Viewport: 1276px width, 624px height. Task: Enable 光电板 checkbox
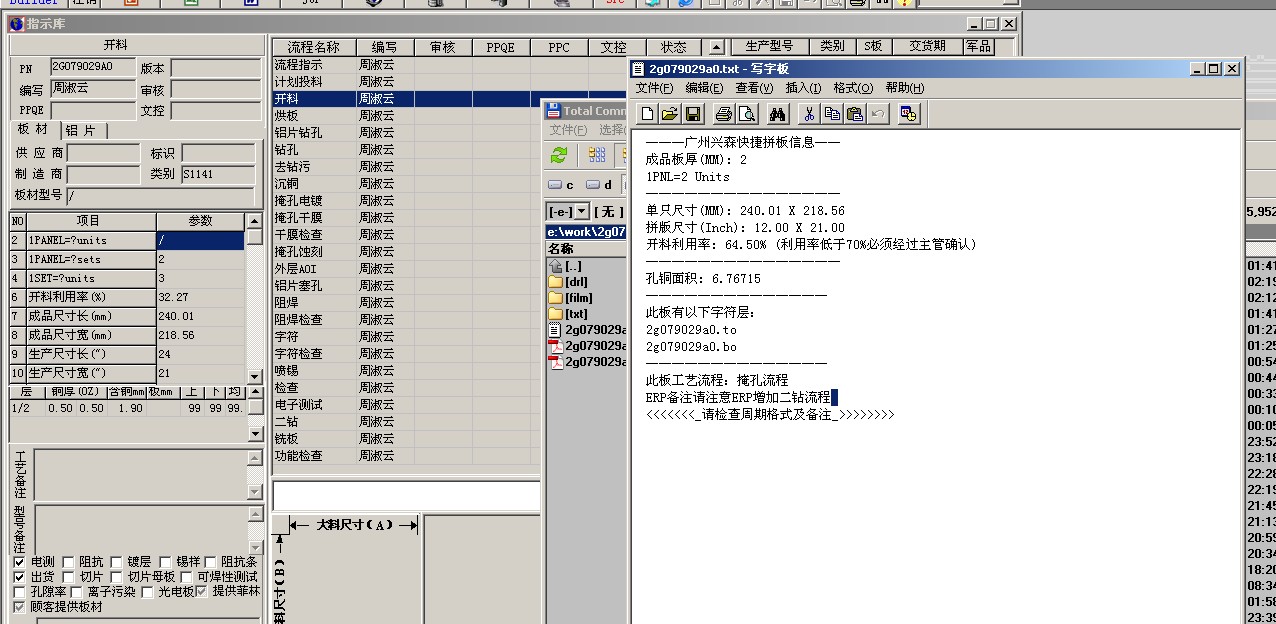pyautogui.click(x=148, y=592)
